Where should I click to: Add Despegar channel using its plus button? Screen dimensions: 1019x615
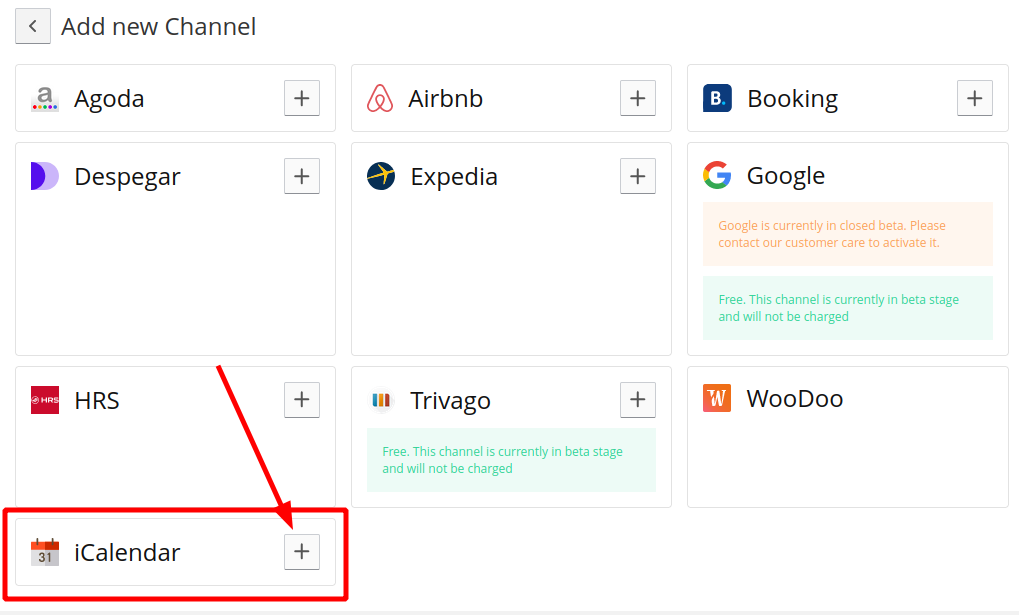[x=302, y=176]
